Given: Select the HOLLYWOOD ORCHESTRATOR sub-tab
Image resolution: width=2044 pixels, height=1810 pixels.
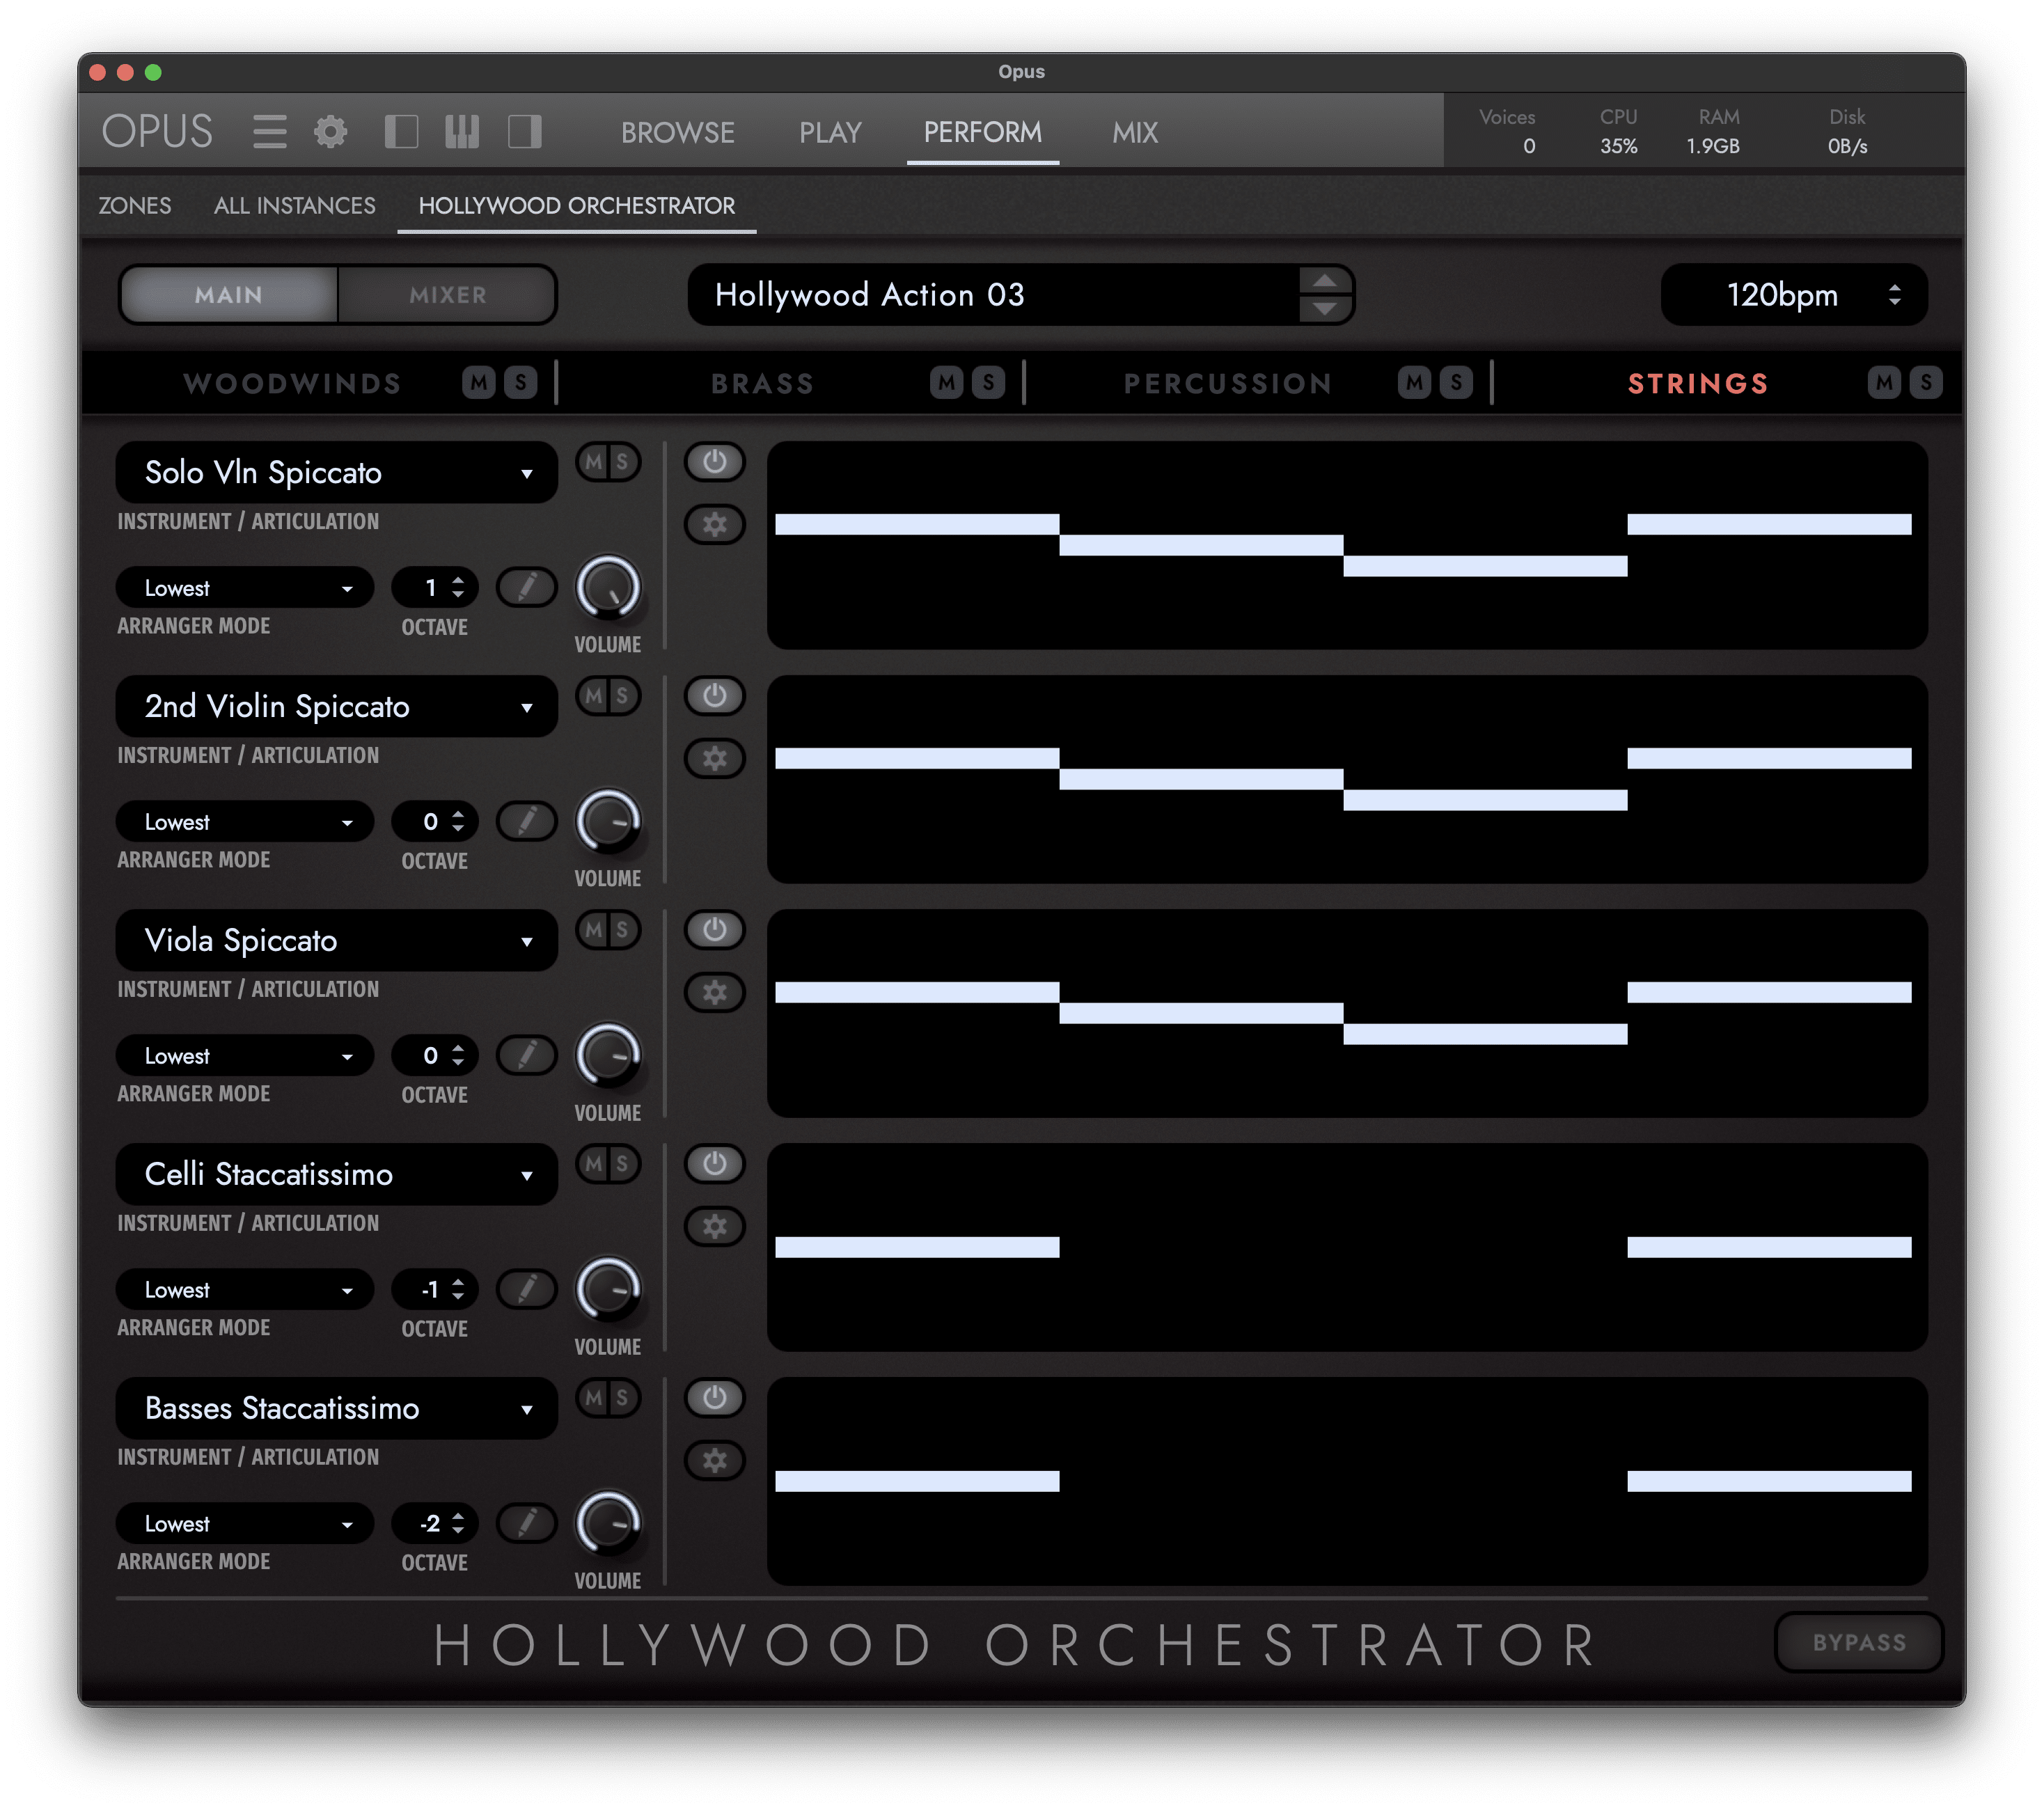Looking at the screenshot, I should pyautogui.click(x=577, y=205).
